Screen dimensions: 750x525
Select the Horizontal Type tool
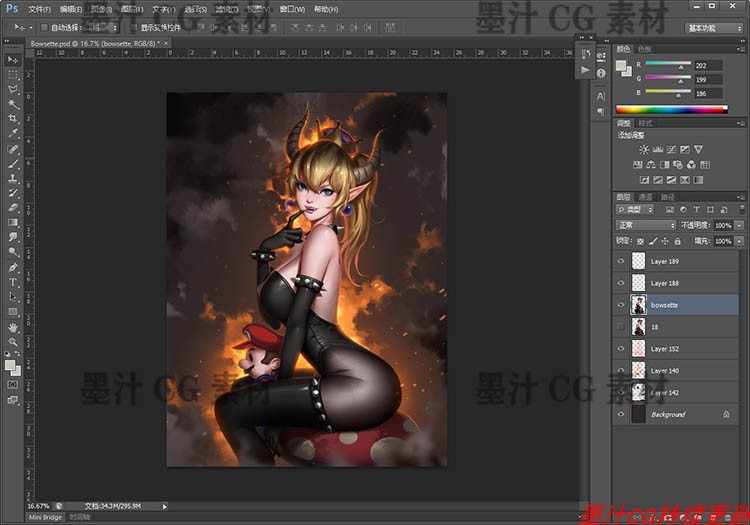click(12, 282)
